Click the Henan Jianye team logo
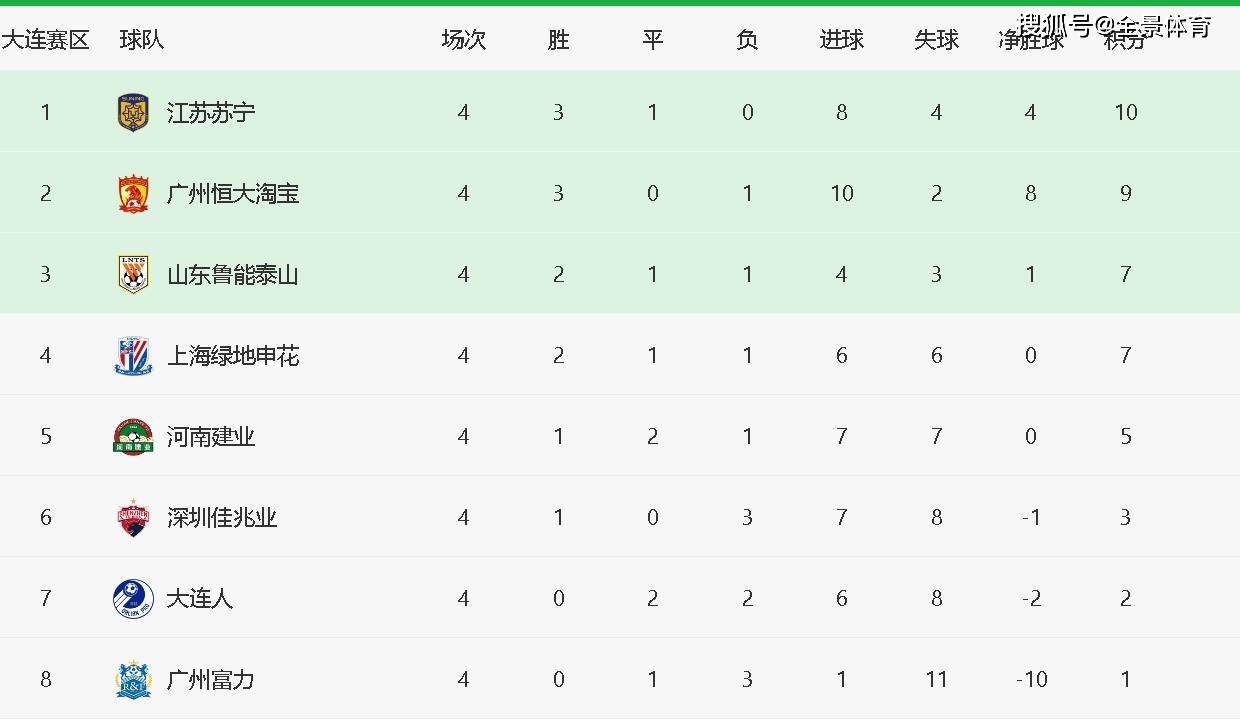The width and height of the screenshot is (1240, 722). tap(133, 437)
